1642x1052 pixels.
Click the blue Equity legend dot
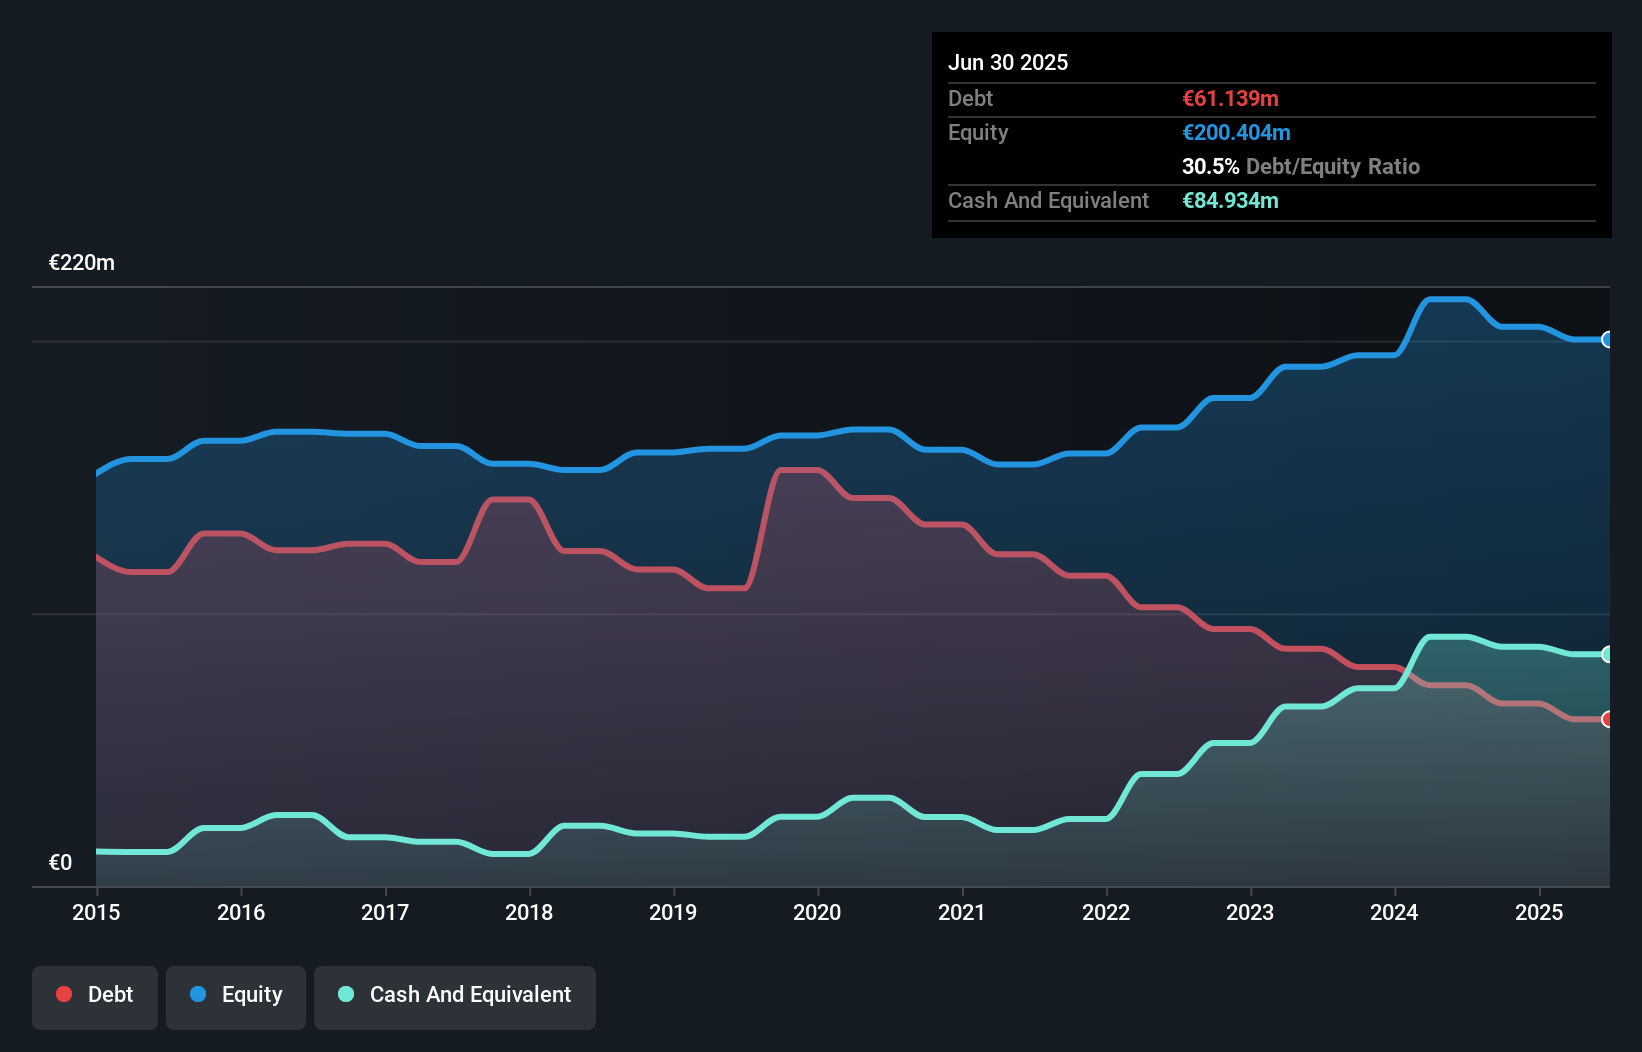198,994
